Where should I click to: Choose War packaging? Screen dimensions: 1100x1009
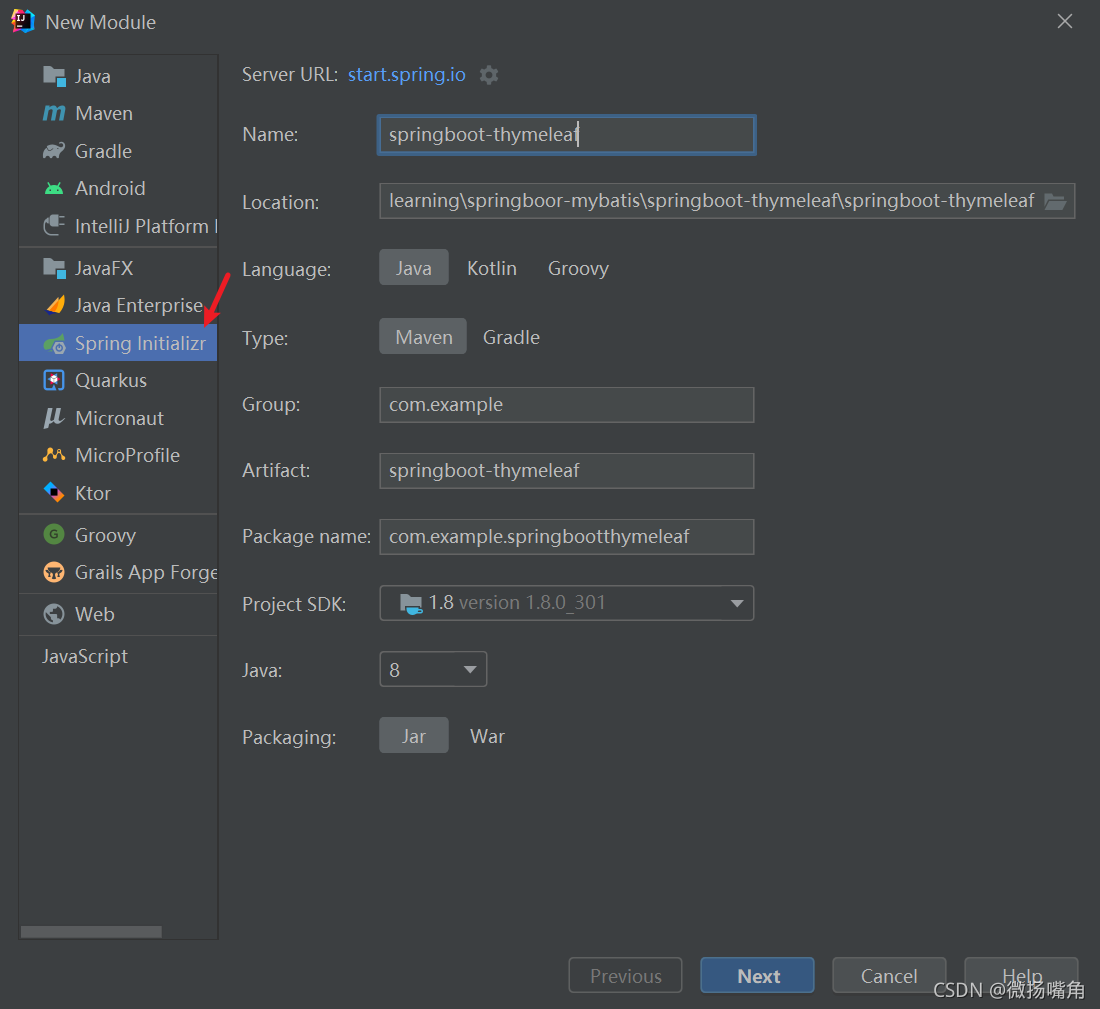point(487,736)
